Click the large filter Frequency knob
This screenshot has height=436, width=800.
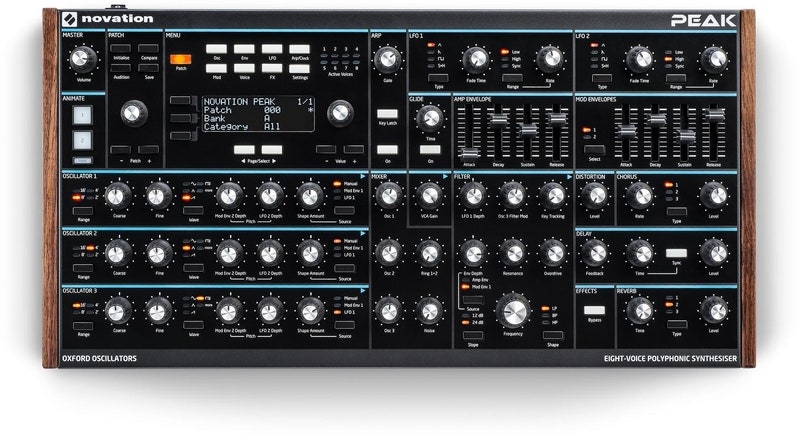(x=514, y=310)
